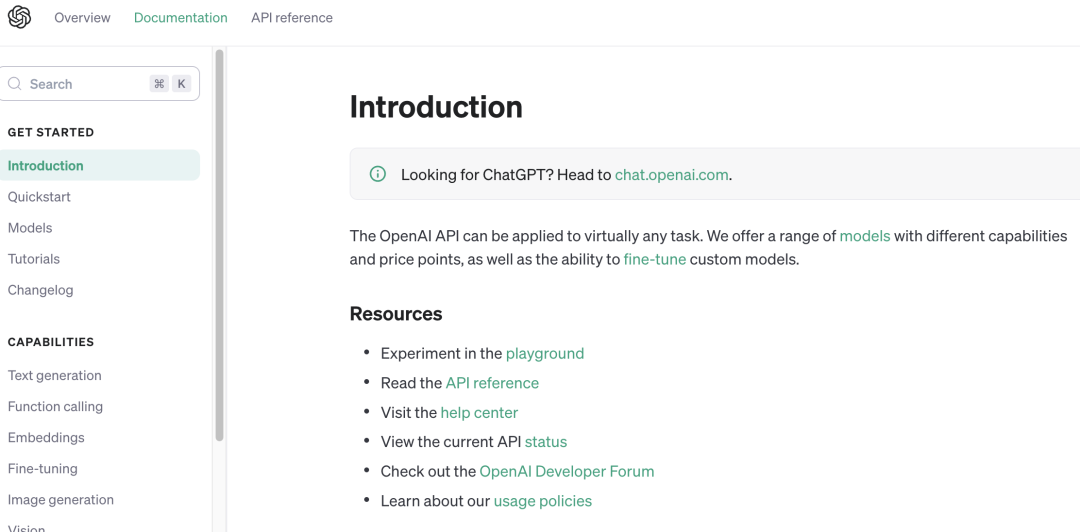Select Introduction in the sidebar
The width and height of the screenshot is (1080, 532).
(x=99, y=165)
